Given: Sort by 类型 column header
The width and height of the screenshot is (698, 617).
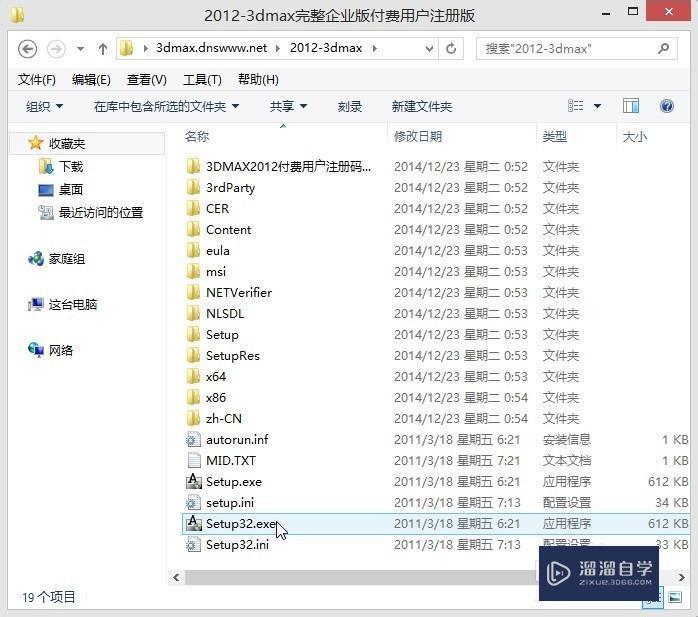Looking at the screenshot, I should 554,136.
